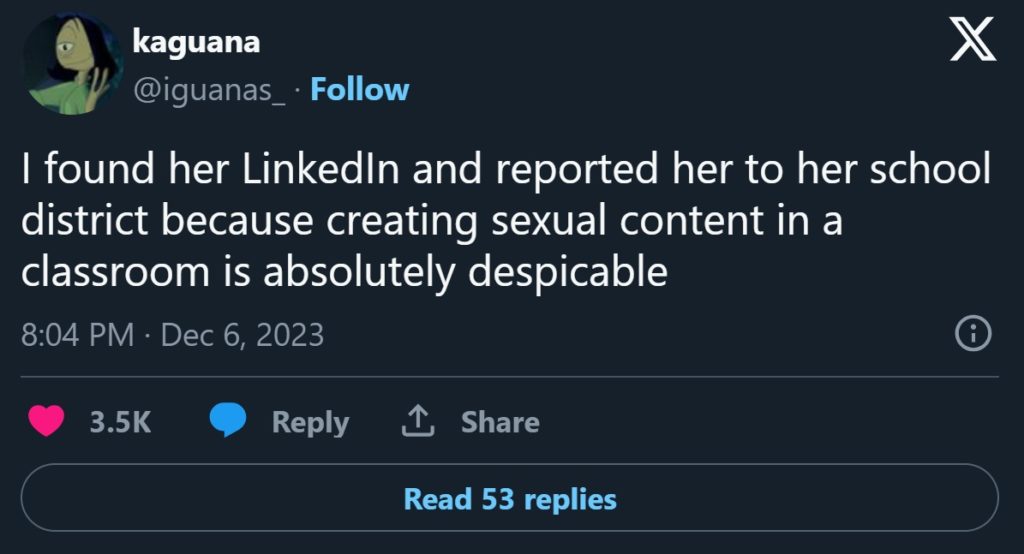Click the share arrow icon
1024x554 pixels.
tap(416, 422)
